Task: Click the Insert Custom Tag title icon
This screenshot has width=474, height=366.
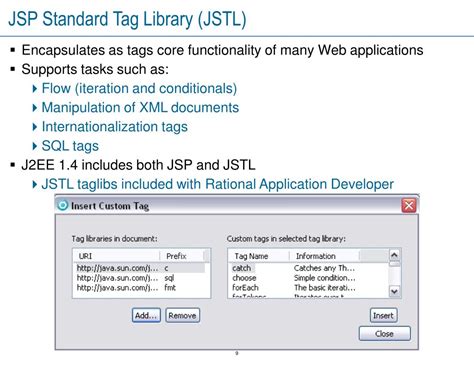Action: pos(62,205)
